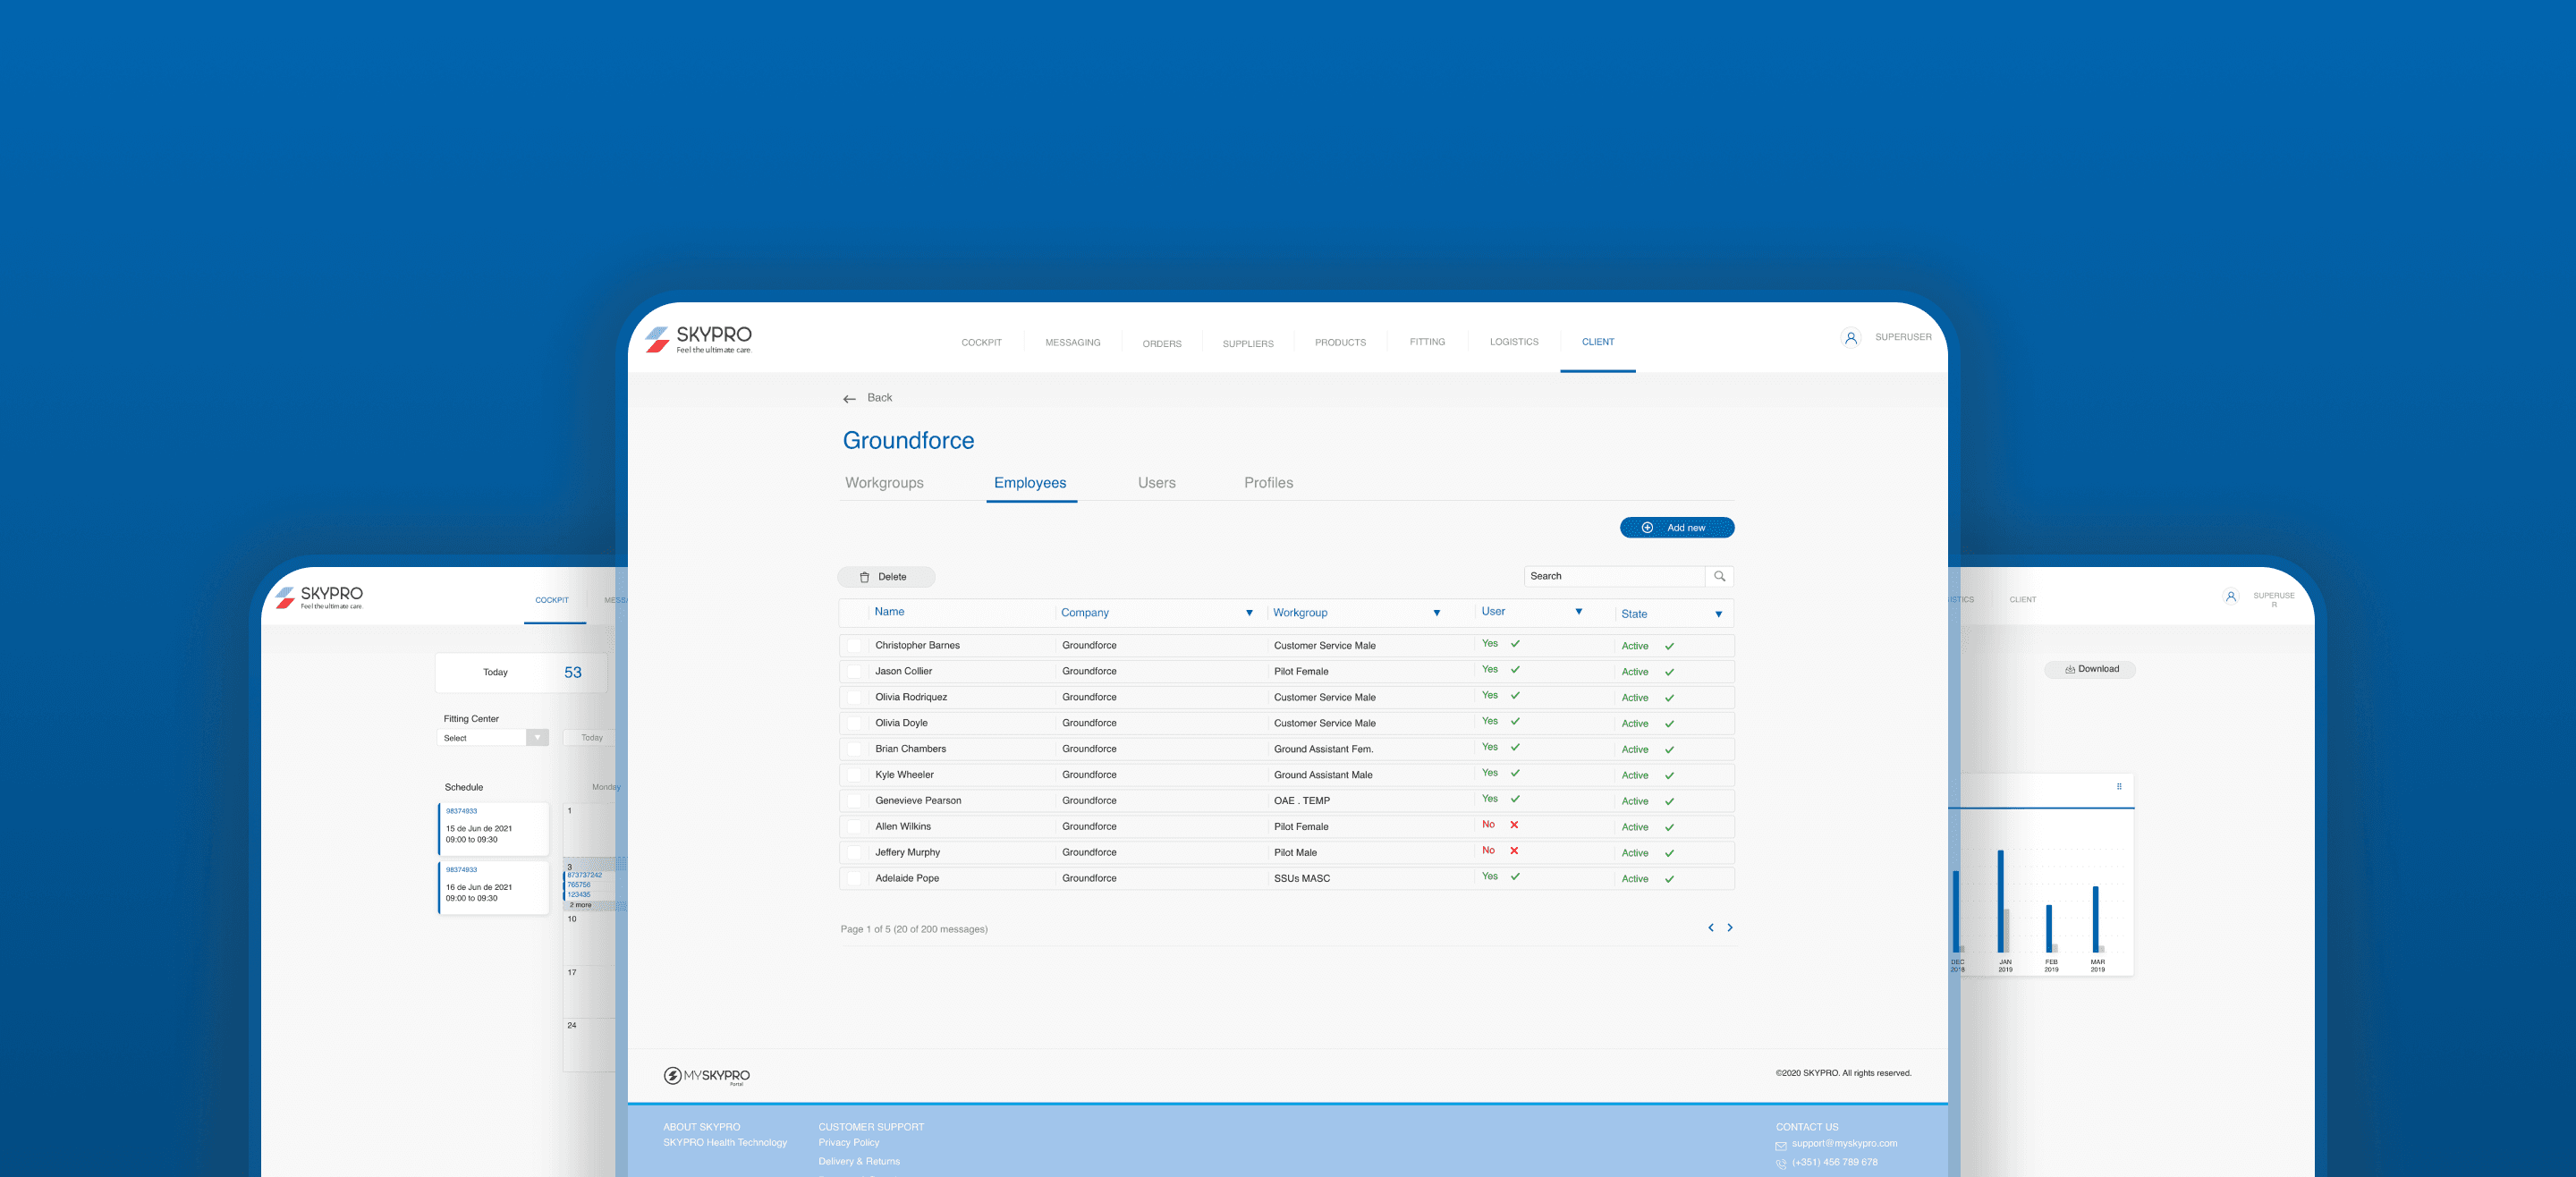Select checkbox for Allen Wilkins
2576x1177 pixels.
(854, 827)
